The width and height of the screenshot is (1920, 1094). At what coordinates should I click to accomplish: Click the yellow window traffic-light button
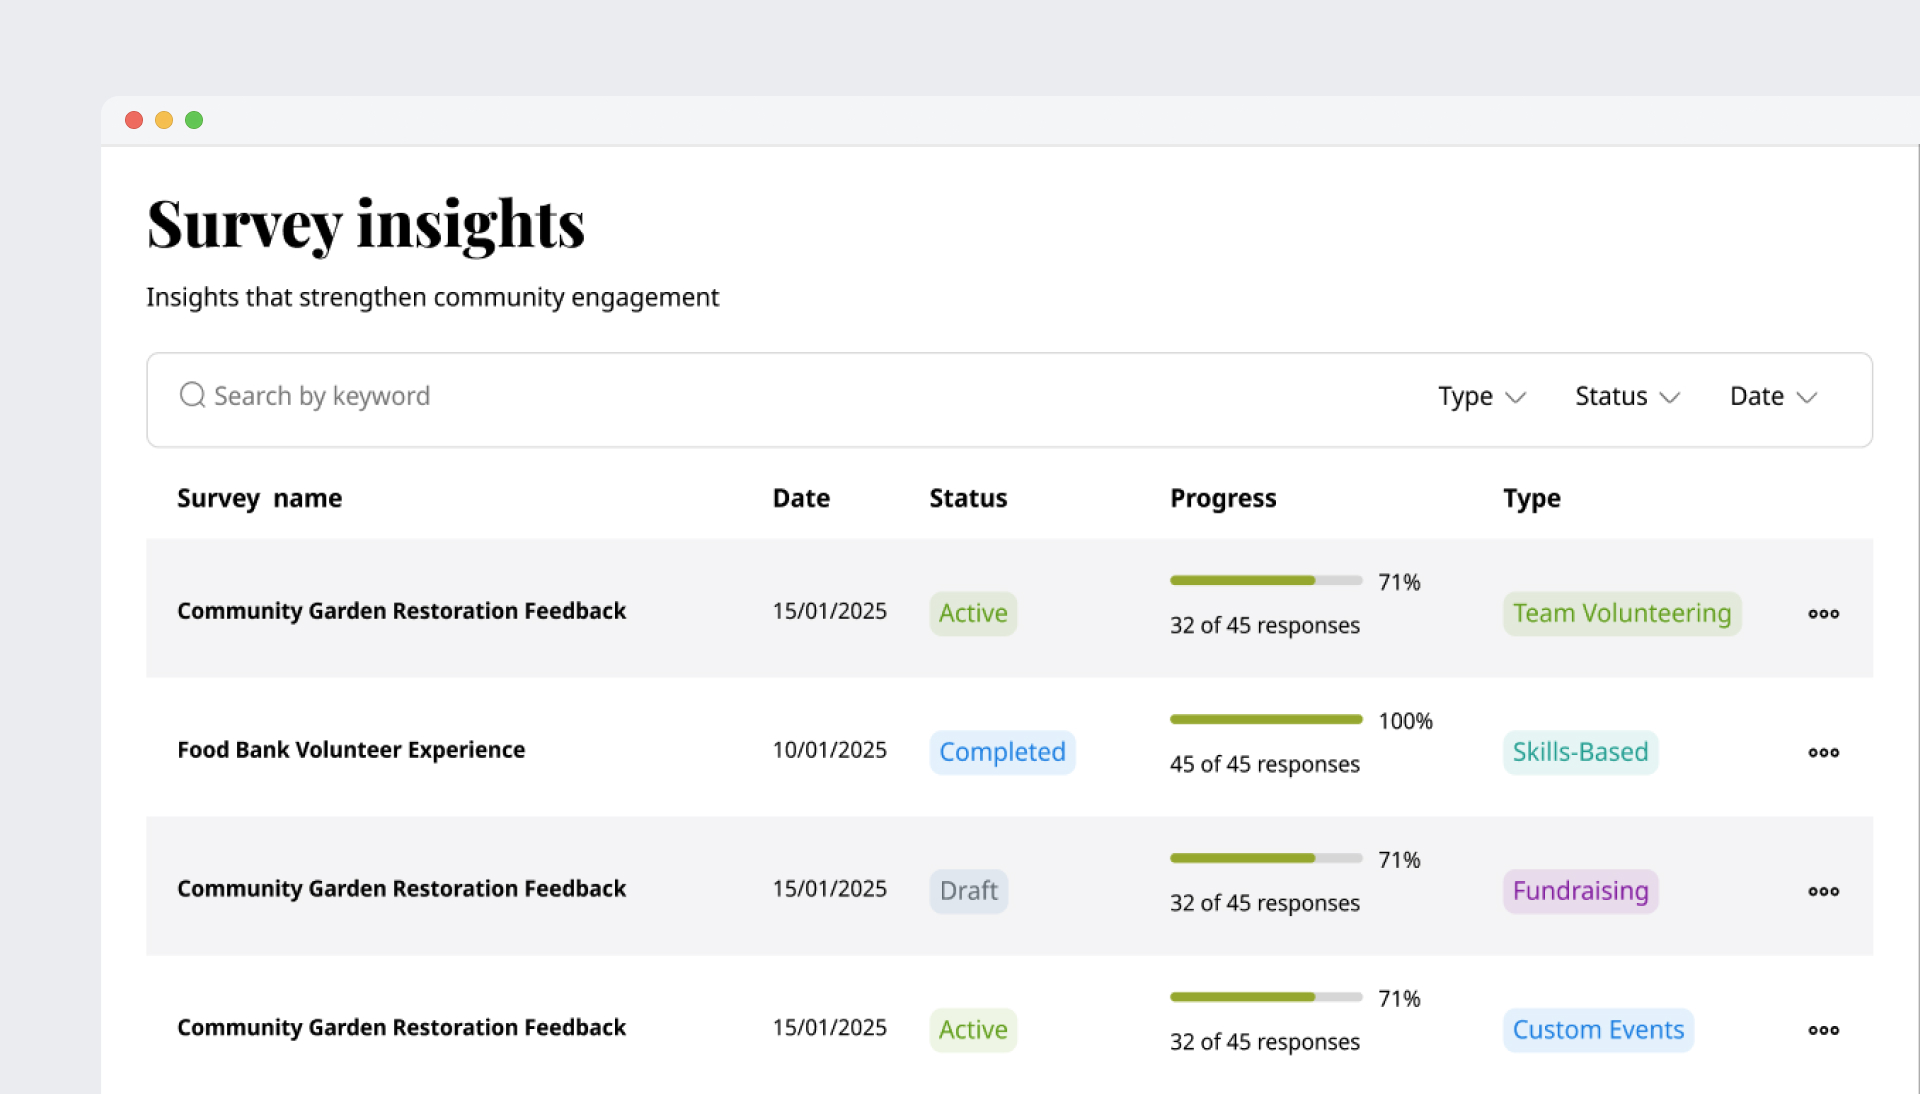164,120
